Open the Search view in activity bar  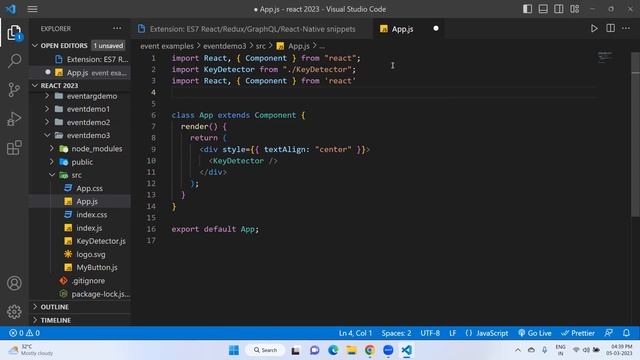pos(14,61)
